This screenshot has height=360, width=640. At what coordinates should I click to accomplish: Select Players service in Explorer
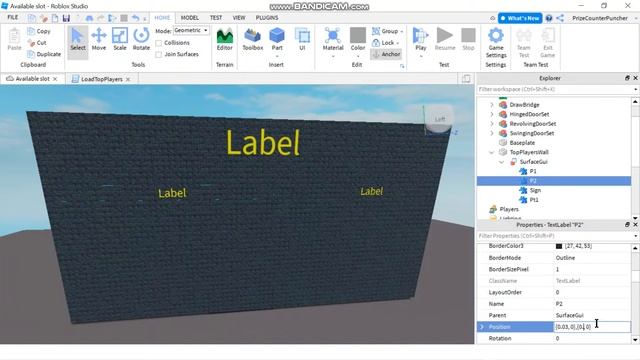pyautogui.click(x=509, y=209)
